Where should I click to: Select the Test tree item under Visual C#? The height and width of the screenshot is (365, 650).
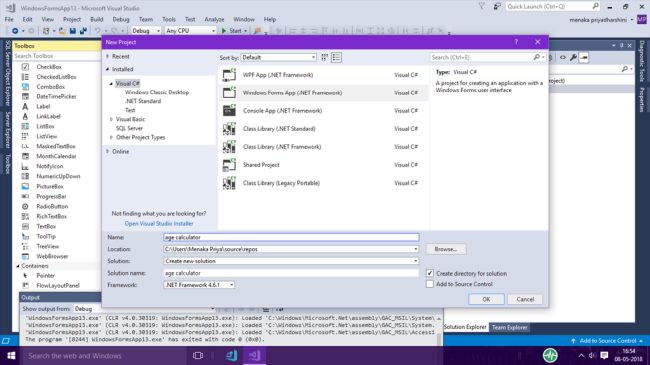(x=130, y=110)
